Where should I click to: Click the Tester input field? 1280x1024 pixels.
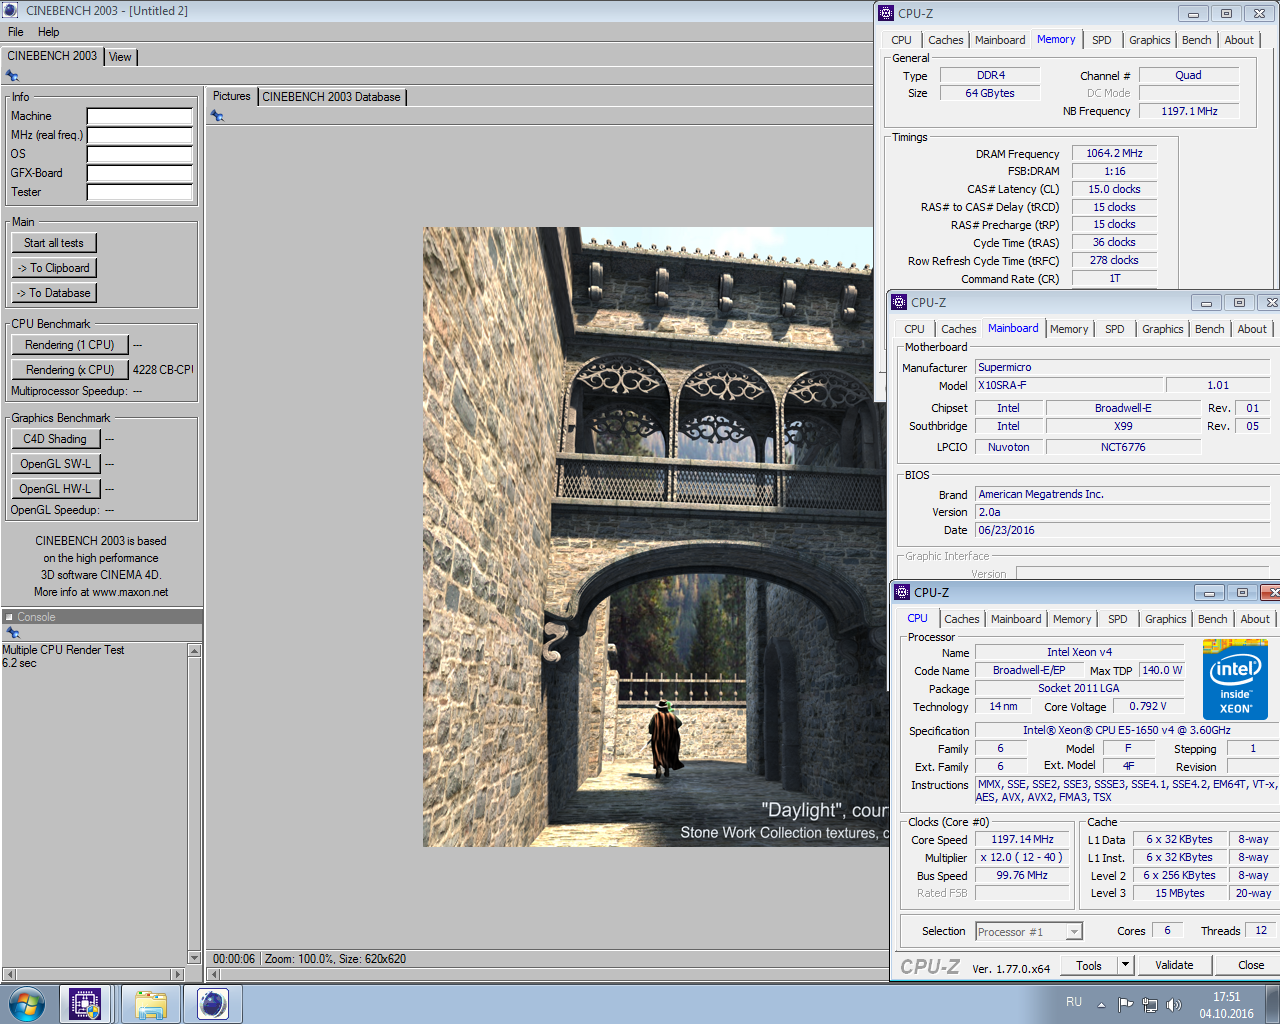[x=140, y=192]
